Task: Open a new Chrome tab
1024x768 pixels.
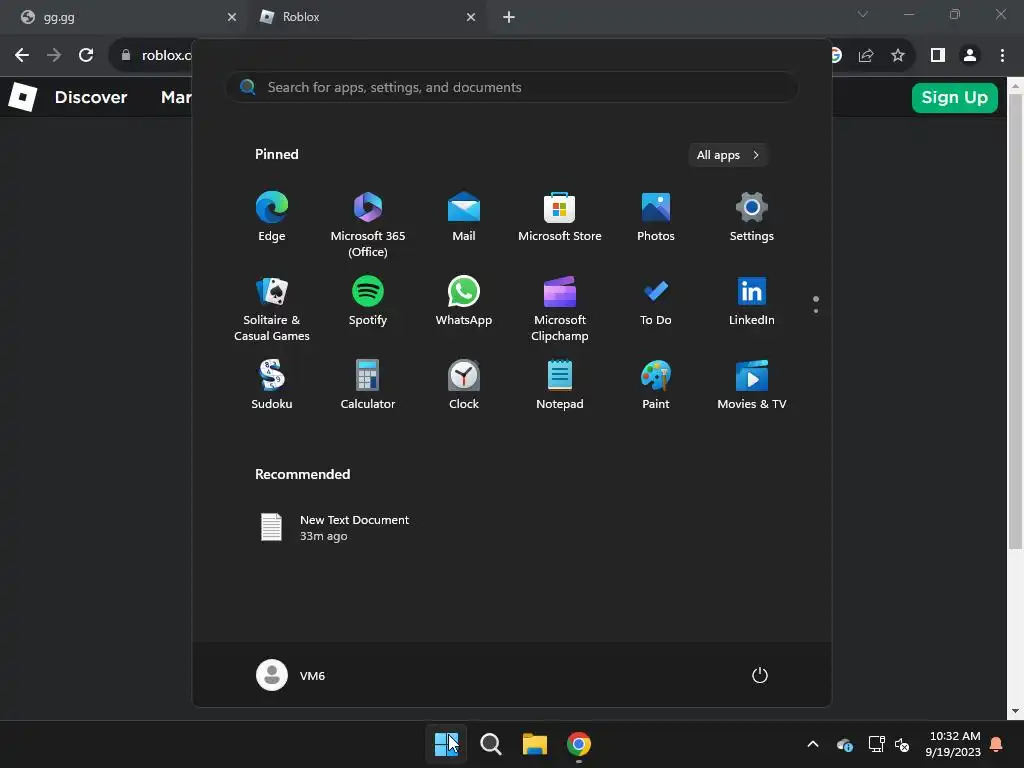Action: (509, 17)
